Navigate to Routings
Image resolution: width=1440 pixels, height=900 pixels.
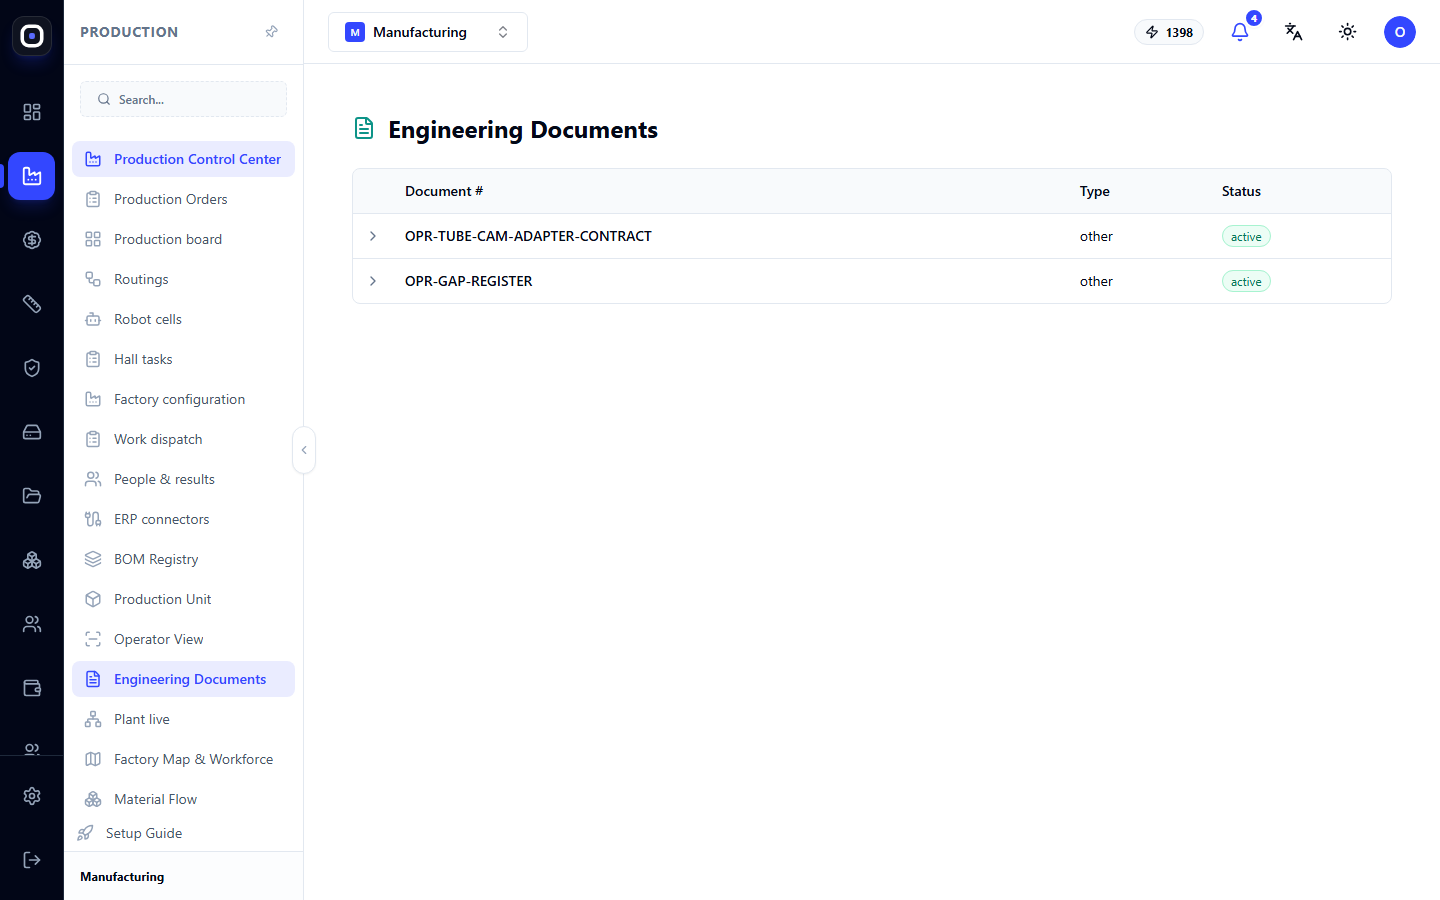pyautogui.click(x=183, y=279)
